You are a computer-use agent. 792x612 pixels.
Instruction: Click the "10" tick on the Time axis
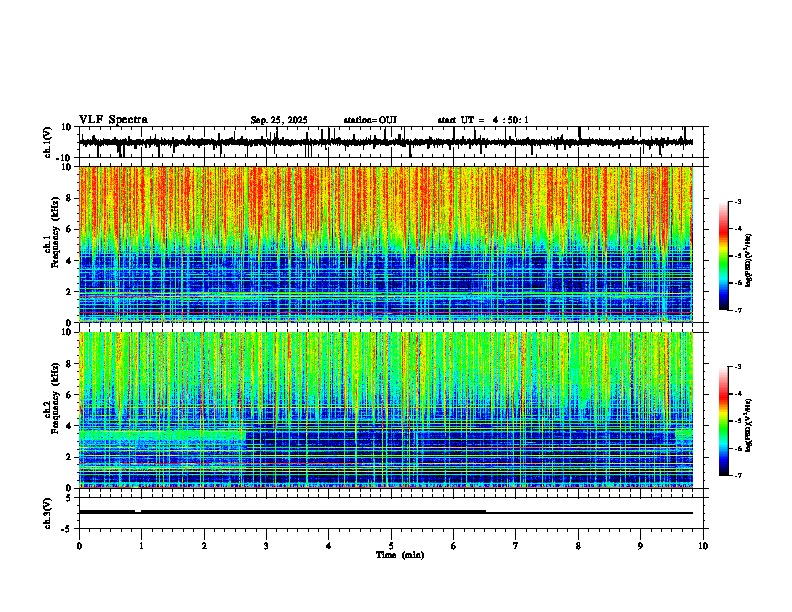703,546
